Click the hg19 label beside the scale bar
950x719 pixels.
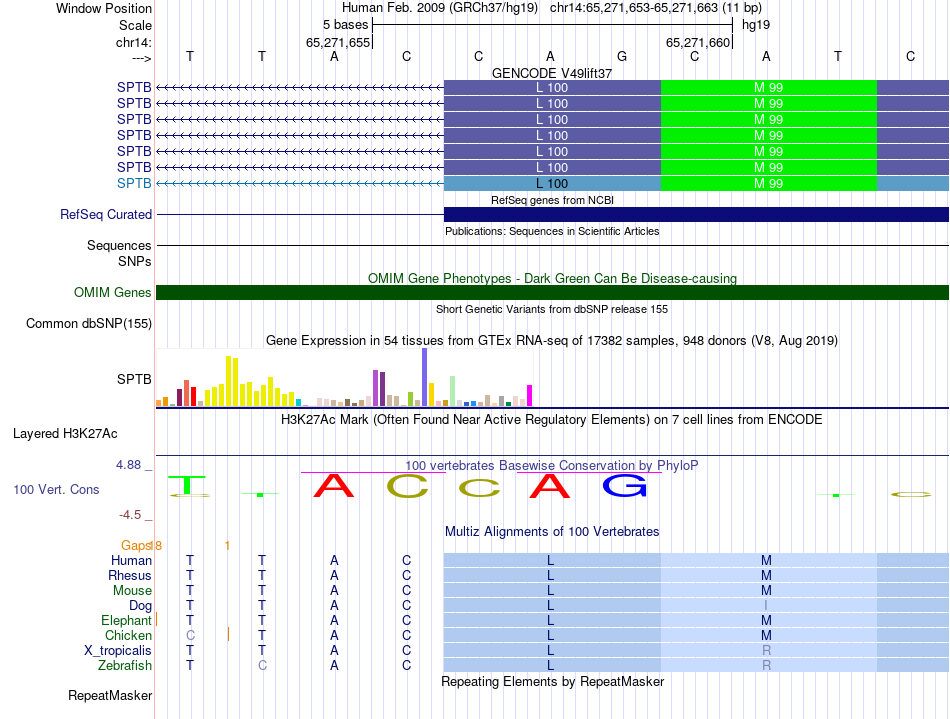(x=756, y=25)
